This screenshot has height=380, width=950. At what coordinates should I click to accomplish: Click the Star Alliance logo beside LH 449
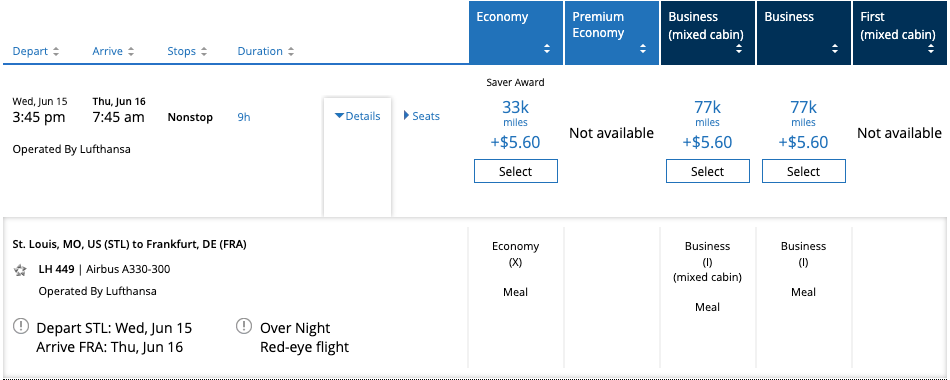(21, 270)
